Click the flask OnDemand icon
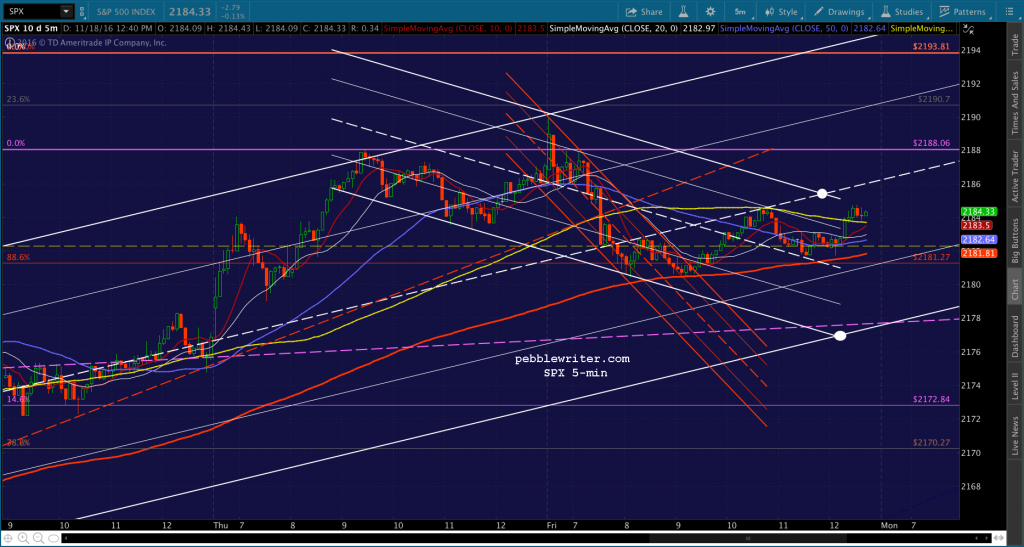Viewport: 1024px width, 547px height. (684, 12)
